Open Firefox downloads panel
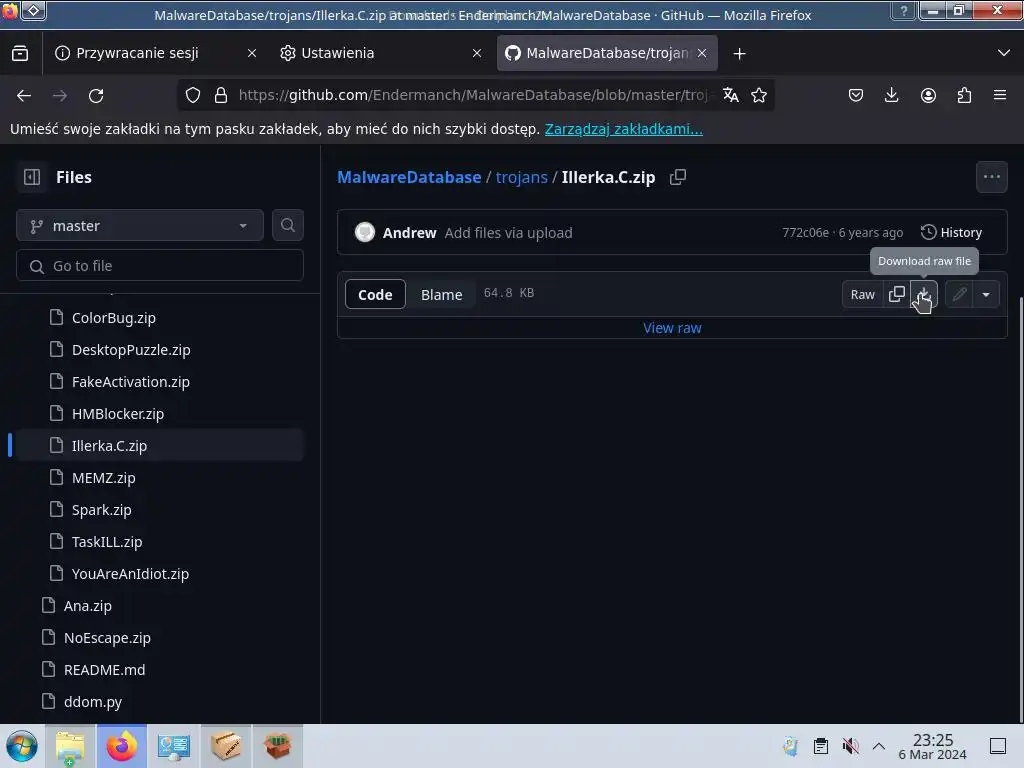 tap(891, 95)
